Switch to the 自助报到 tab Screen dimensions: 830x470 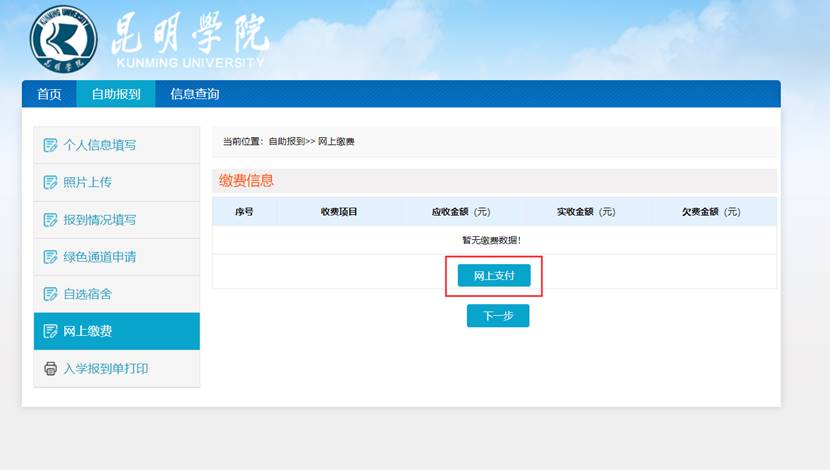click(x=116, y=94)
